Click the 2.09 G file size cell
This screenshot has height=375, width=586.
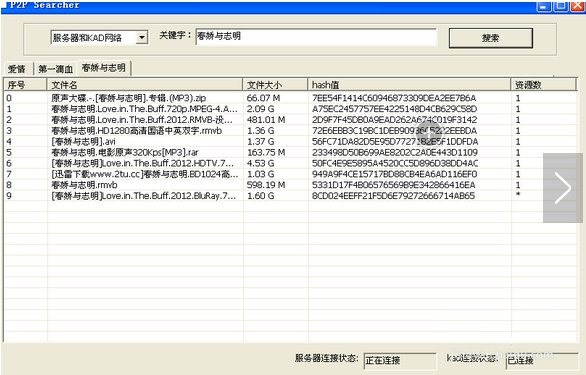click(x=260, y=109)
